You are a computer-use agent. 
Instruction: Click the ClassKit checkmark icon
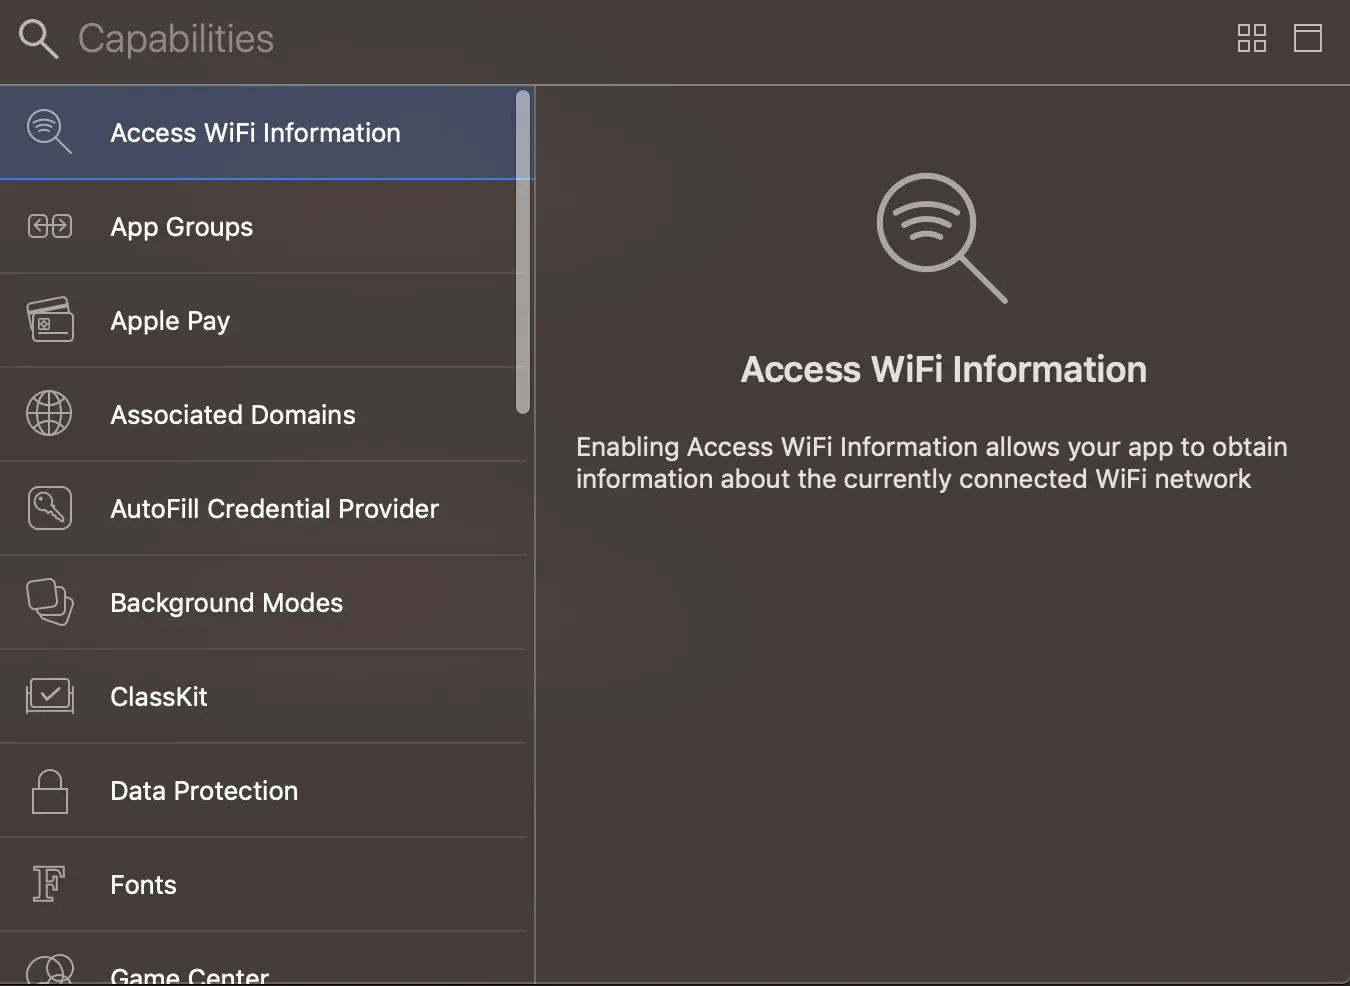coord(49,696)
